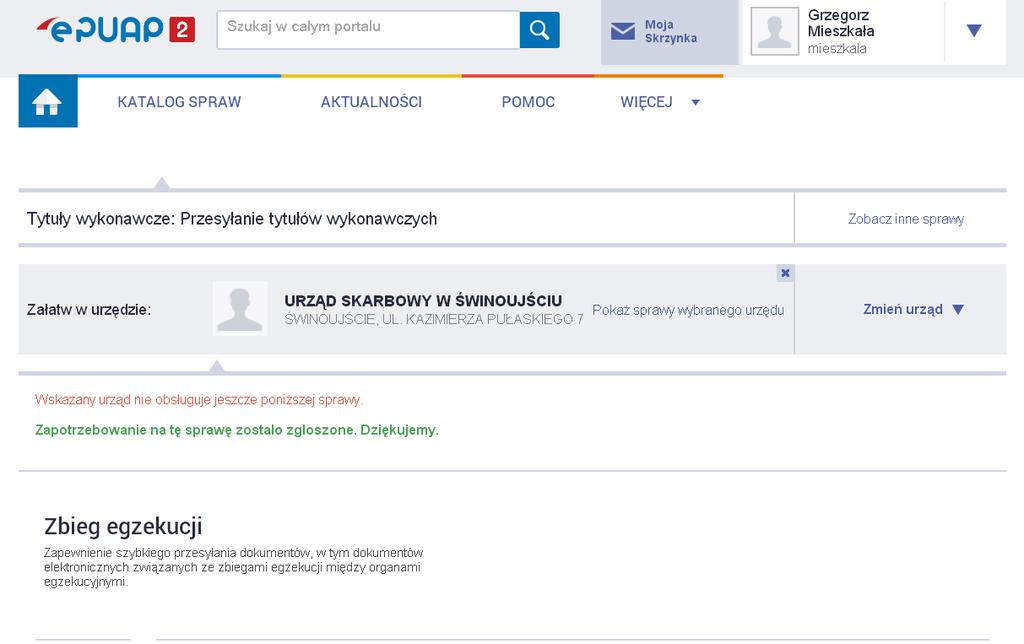The height and width of the screenshot is (644, 1024).
Task: Click the magnifier search button
Action: click(539, 30)
